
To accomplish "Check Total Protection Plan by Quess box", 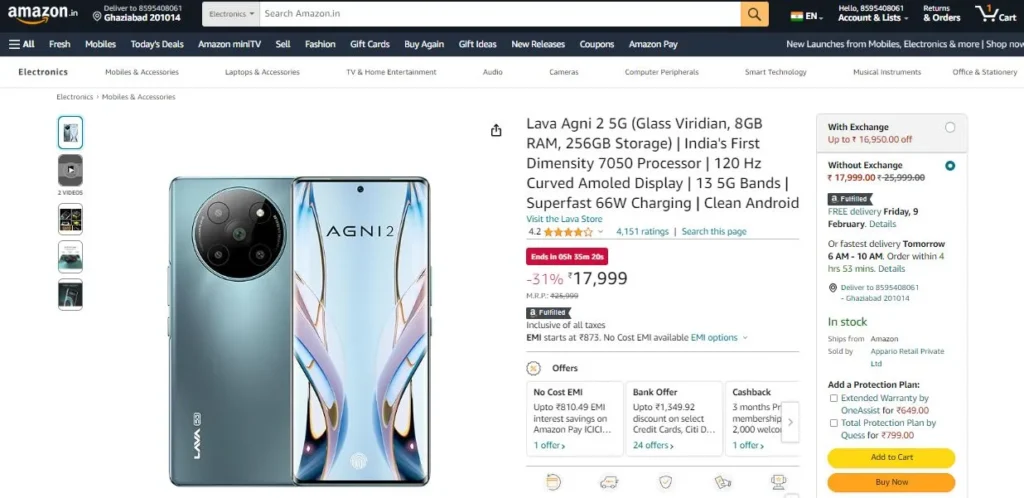I will (833, 423).
